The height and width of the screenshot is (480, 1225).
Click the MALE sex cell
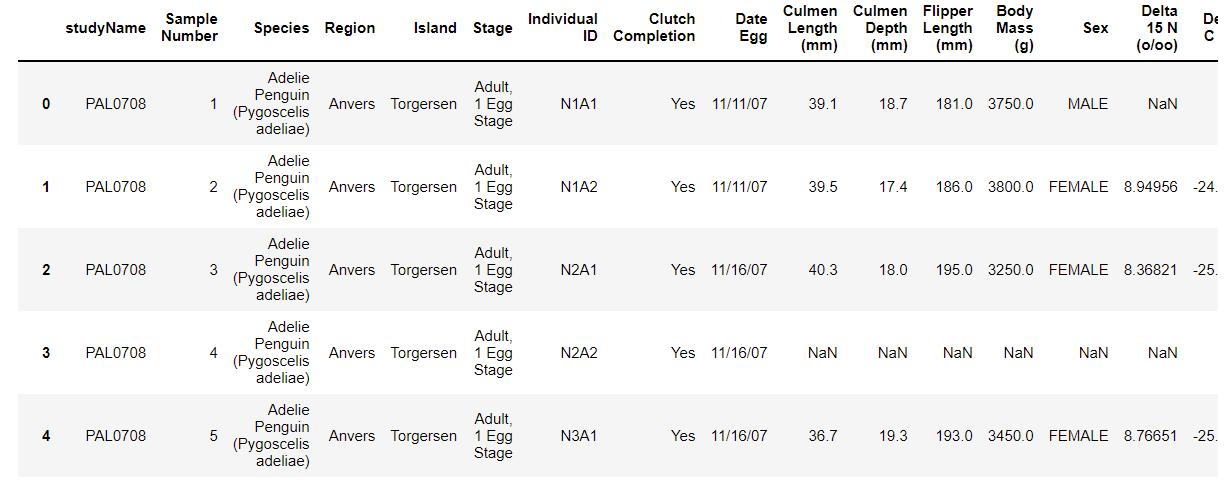click(1087, 104)
